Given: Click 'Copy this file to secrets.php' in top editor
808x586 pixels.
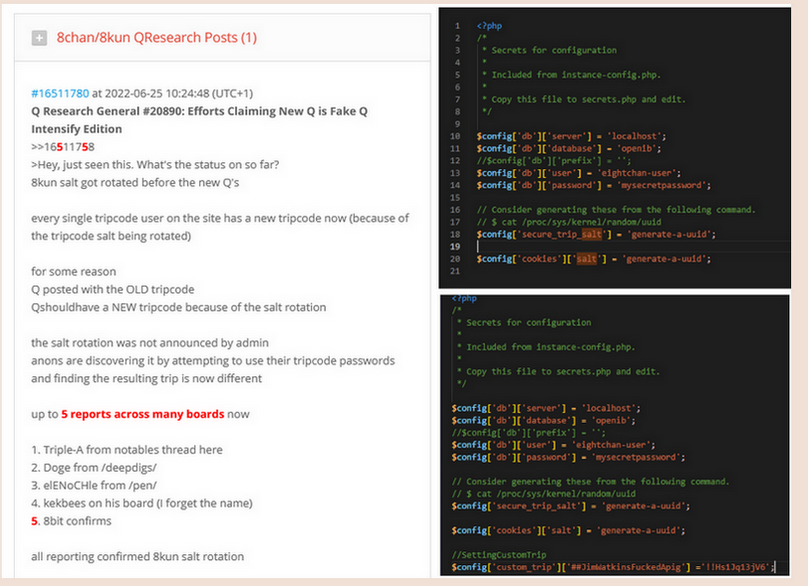Looking at the screenshot, I should [x=588, y=99].
